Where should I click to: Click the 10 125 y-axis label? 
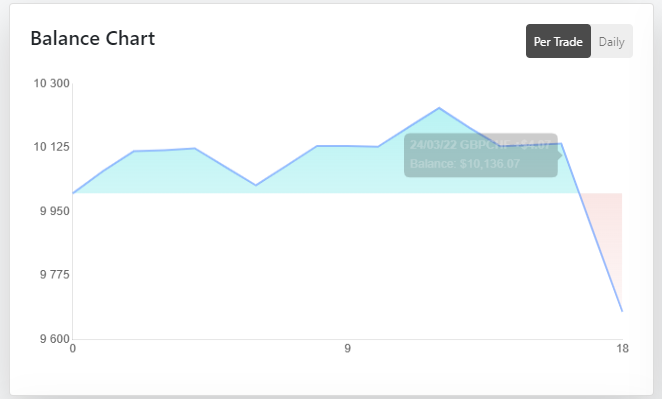click(52, 147)
